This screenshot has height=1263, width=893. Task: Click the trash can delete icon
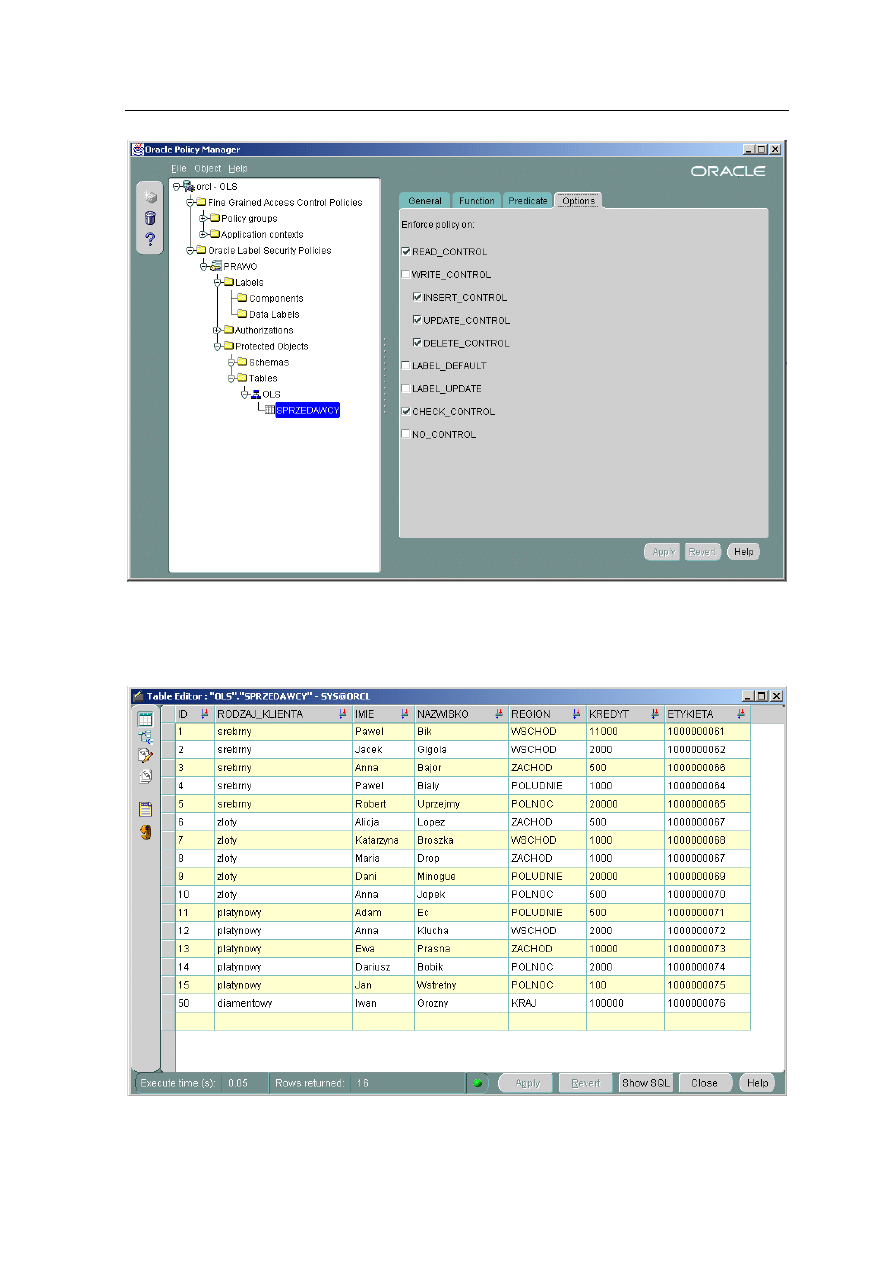pyautogui.click(x=150, y=218)
